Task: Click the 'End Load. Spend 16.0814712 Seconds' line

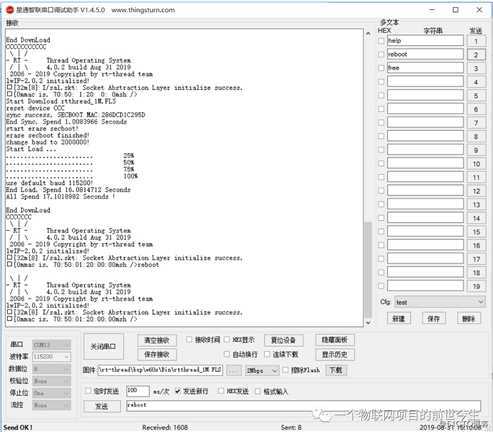Action: [68, 190]
